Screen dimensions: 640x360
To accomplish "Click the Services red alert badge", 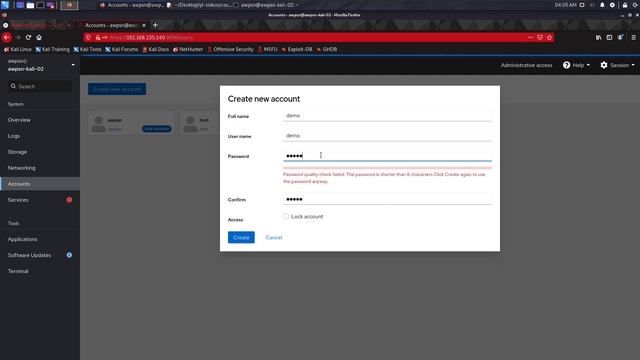I will [x=69, y=200].
